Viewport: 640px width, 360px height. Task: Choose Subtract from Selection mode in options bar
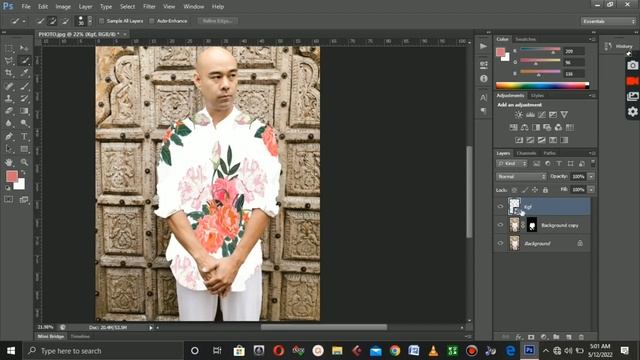pos(65,21)
